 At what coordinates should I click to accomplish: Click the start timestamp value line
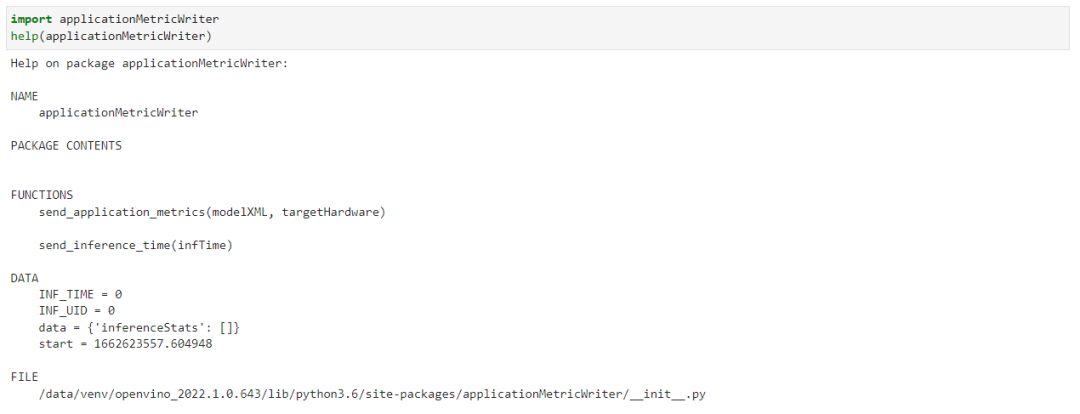click(x=125, y=344)
